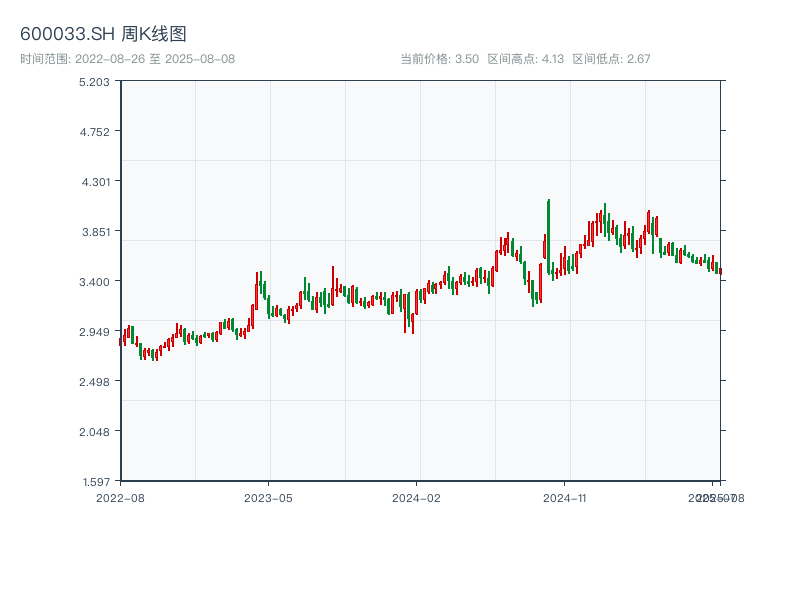The height and width of the screenshot is (600, 800).
Task: Click the y-axis value 2.048
Action: 94,432
